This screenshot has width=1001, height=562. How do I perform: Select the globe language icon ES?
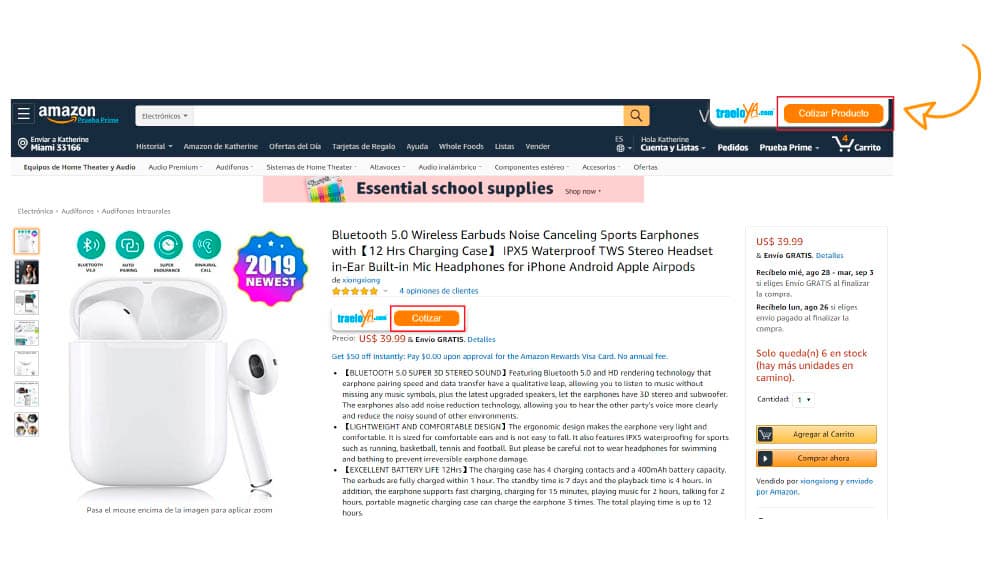[x=621, y=144]
